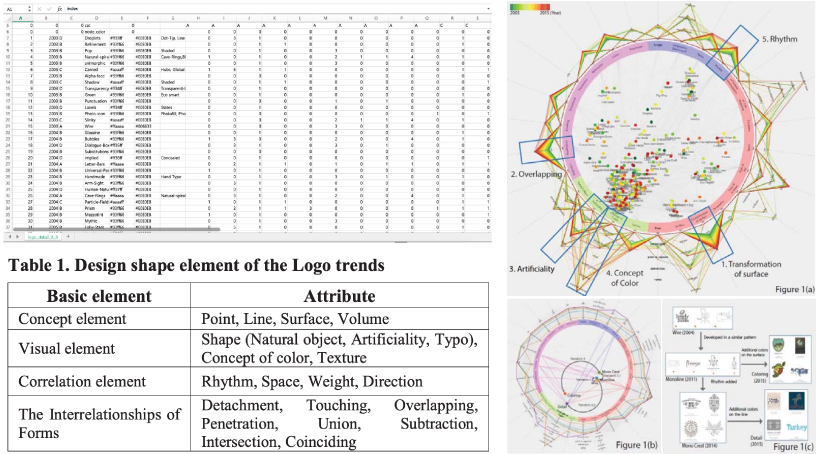Select column S header

[478, 18]
